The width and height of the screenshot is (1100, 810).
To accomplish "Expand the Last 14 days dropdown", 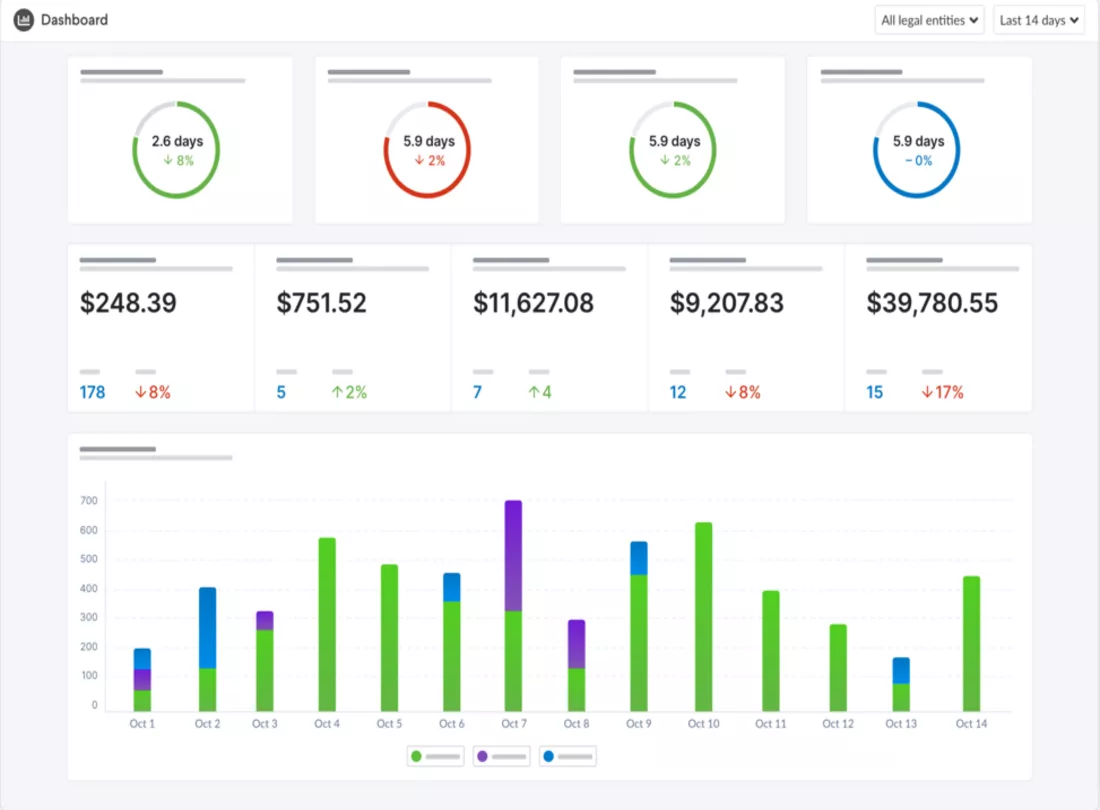I will (1038, 20).
